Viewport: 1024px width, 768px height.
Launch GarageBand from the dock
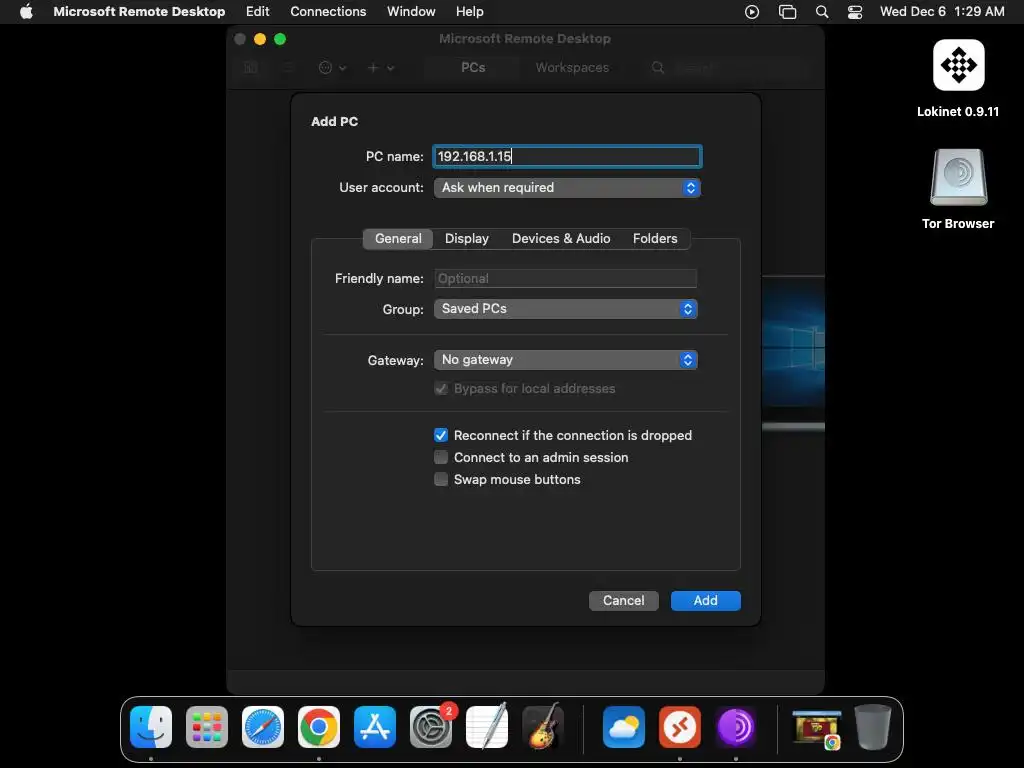(543, 727)
